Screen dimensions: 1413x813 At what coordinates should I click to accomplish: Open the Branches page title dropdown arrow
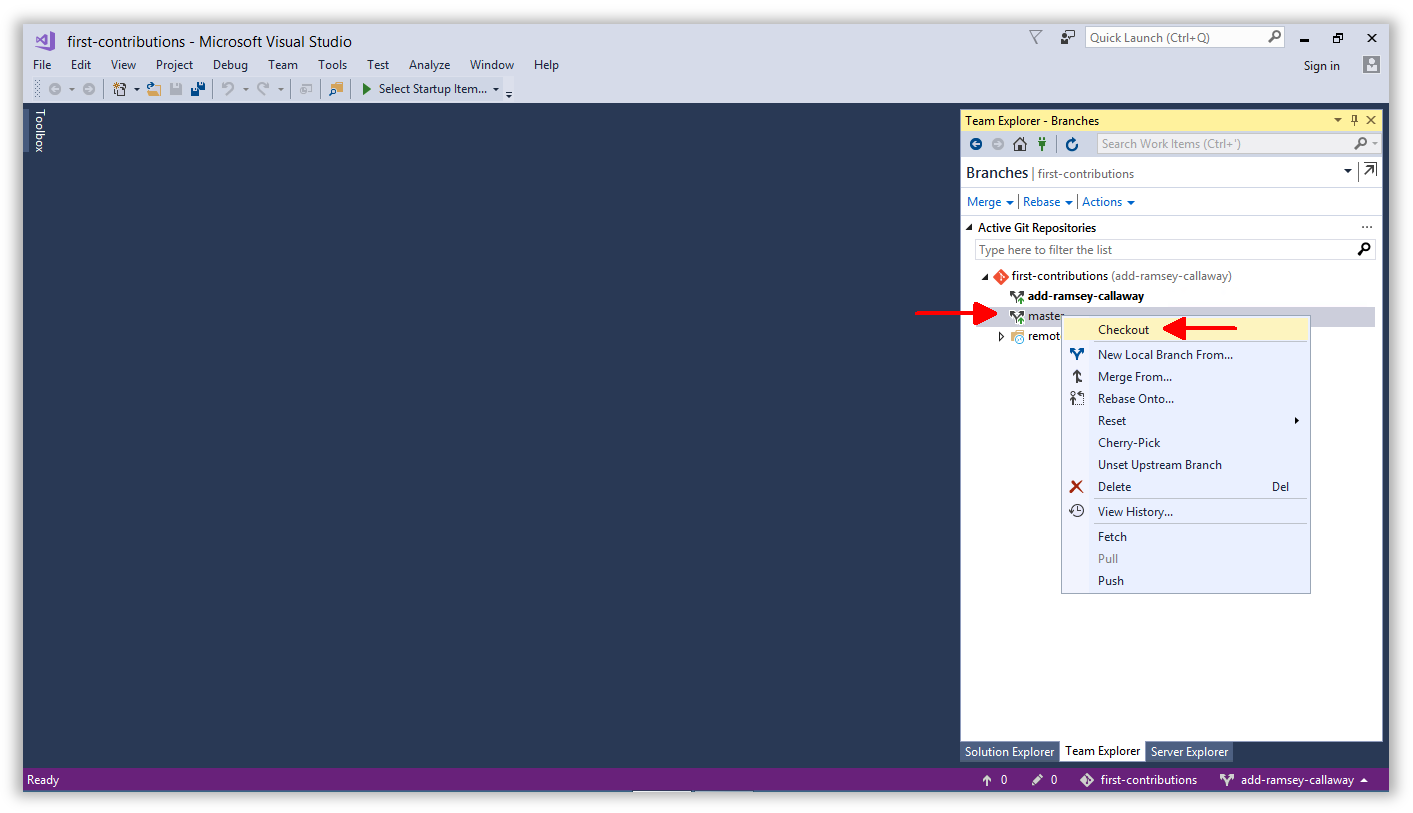coord(1348,172)
